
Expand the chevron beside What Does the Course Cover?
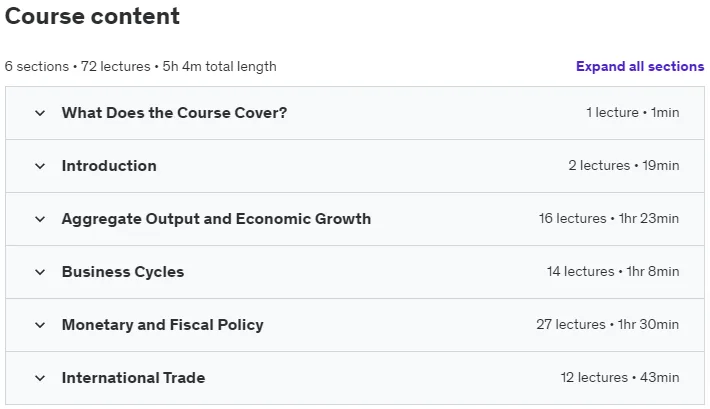[x=40, y=113]
